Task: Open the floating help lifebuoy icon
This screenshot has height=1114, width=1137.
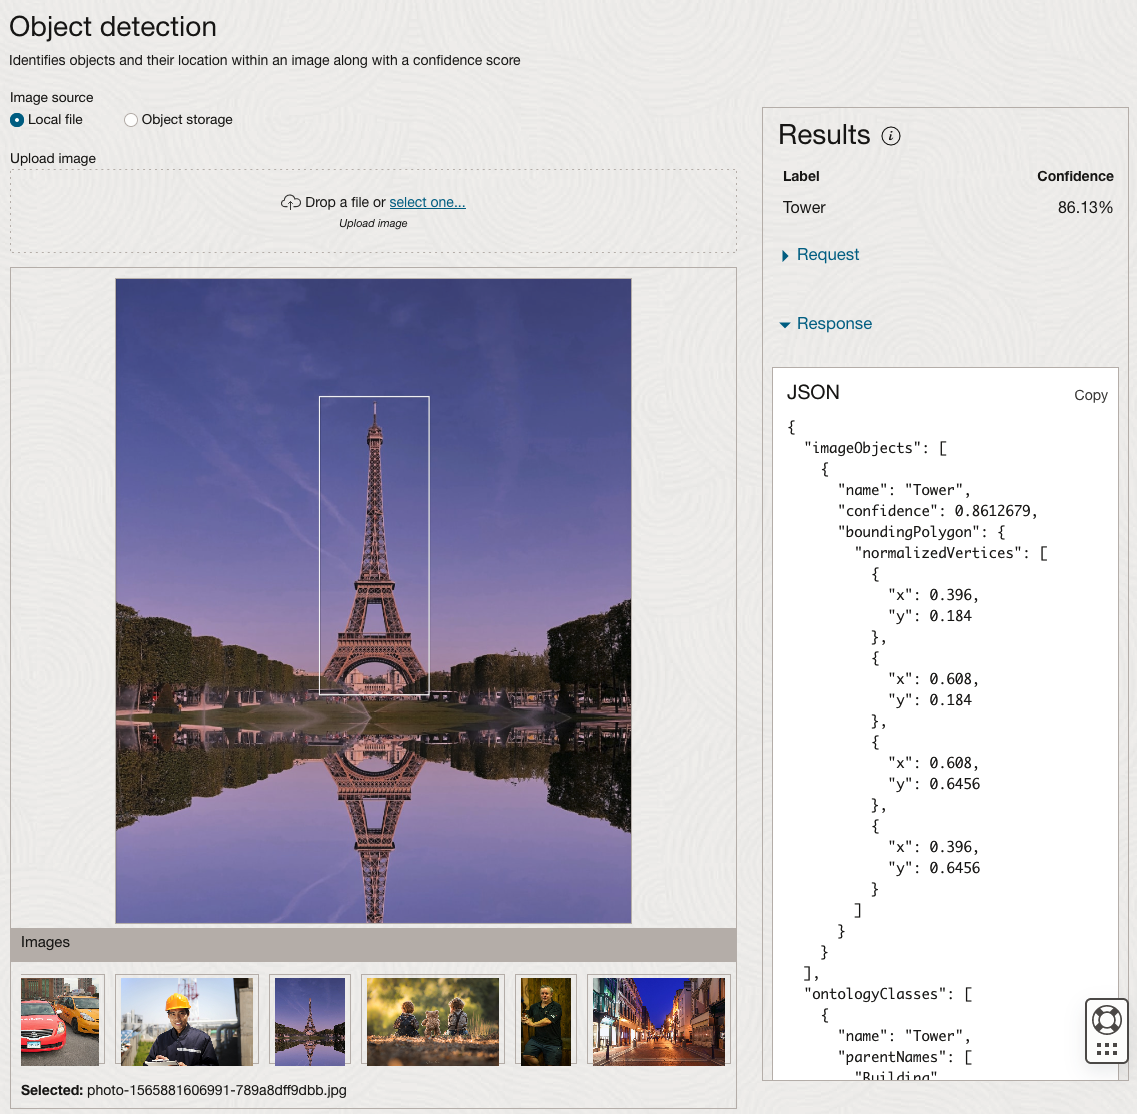Action: [x=1106, y=1020]
